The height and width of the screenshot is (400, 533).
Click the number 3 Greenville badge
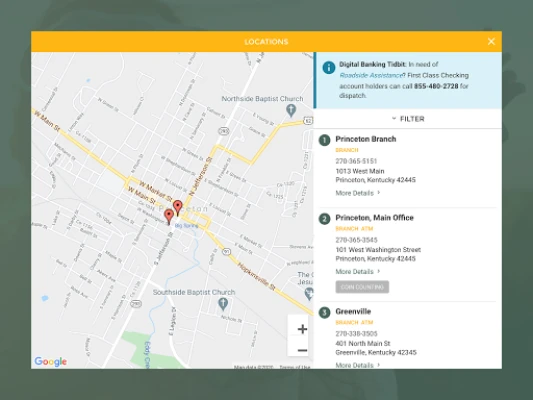point(324,313)
